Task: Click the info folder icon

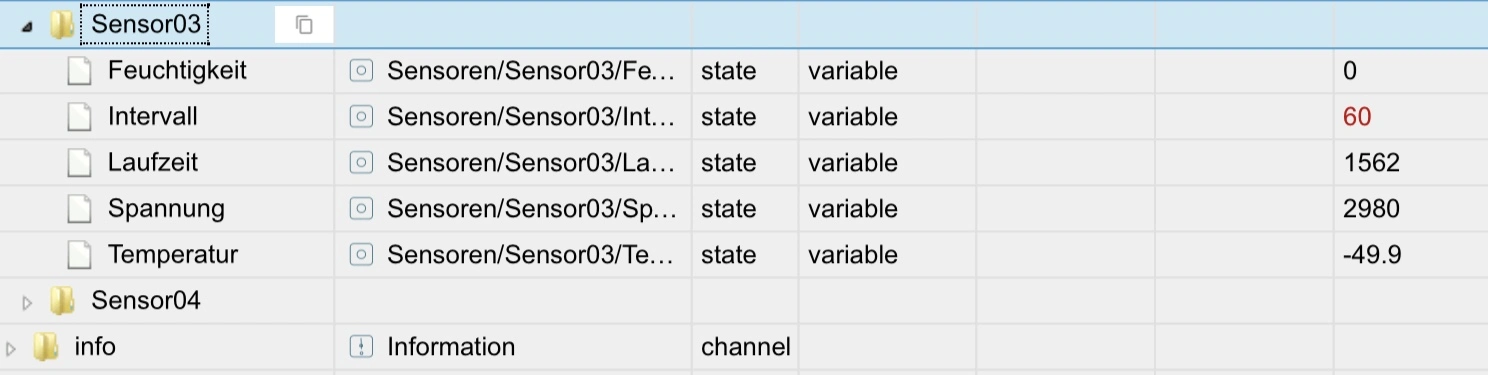Action: click(x=46, y=347)
